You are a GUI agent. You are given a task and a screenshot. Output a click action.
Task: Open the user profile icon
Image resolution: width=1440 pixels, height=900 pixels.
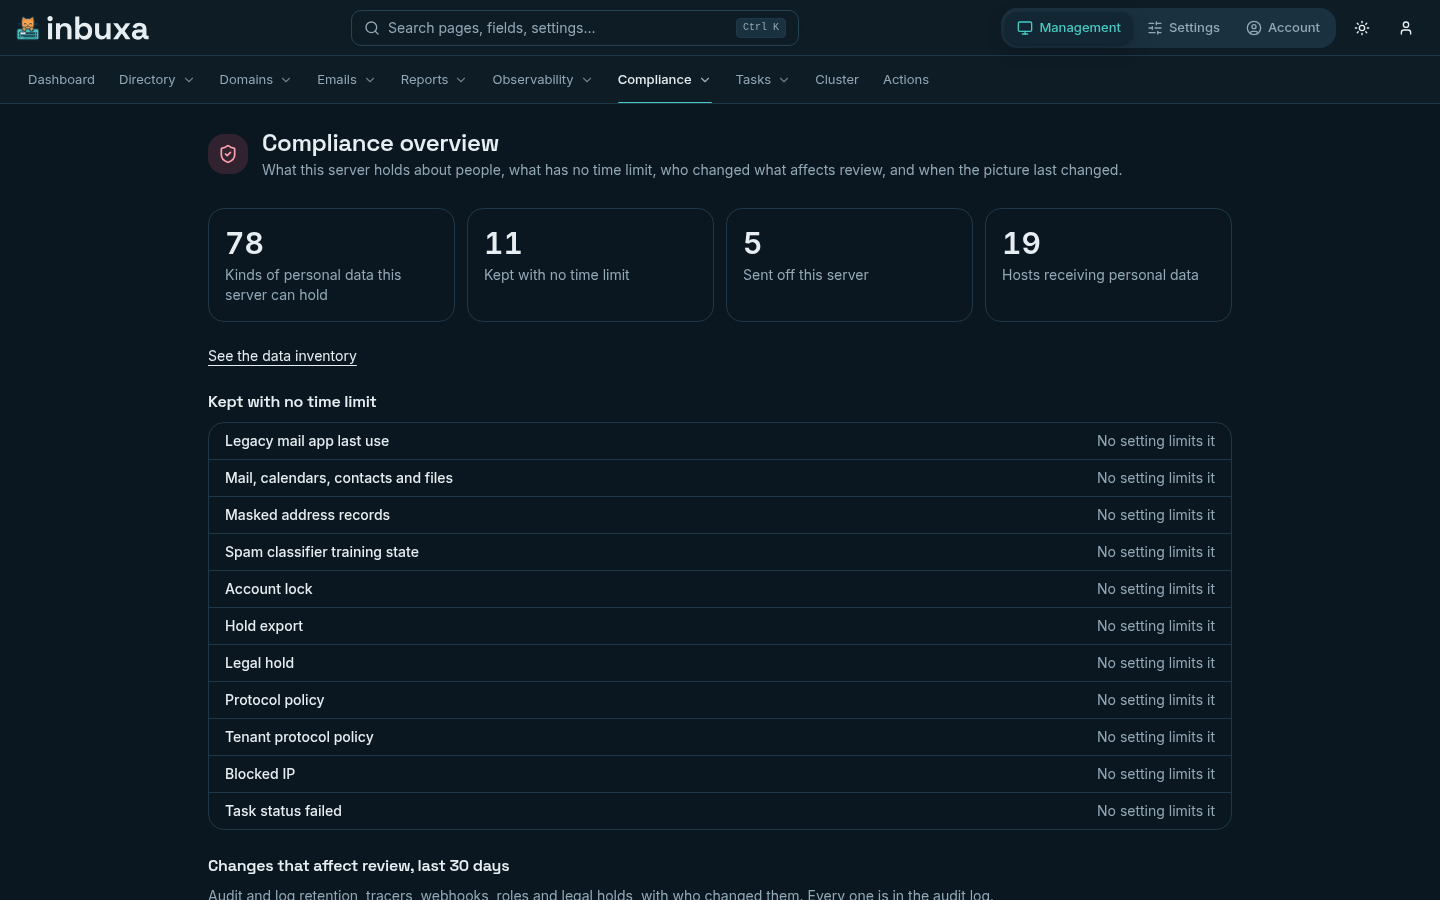point(1406,28)
